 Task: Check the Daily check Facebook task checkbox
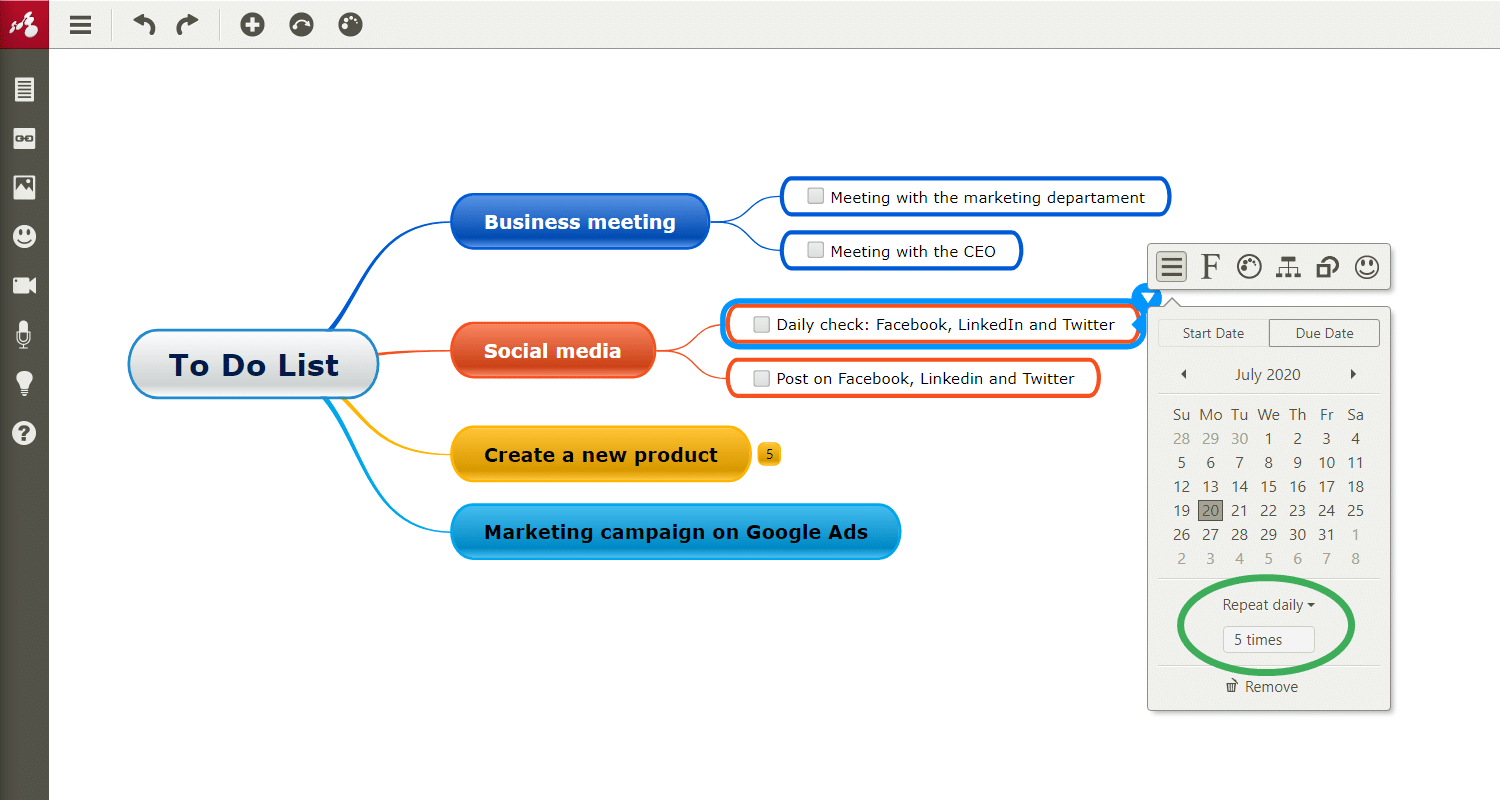tap(761, 324)
